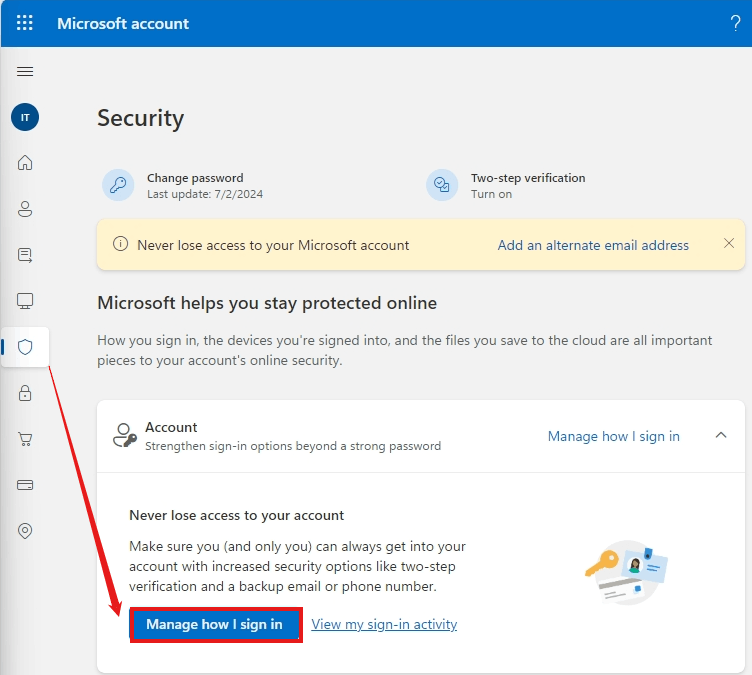Click 'Microsoft helps you stay protected online' heading

pyautogui.click(x=267, y=303)
